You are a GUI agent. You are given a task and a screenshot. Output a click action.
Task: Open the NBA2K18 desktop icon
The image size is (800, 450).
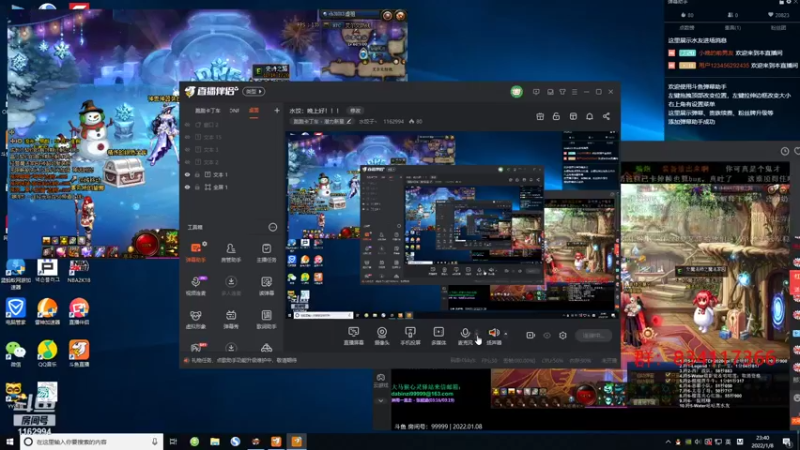tap(79, 271)
